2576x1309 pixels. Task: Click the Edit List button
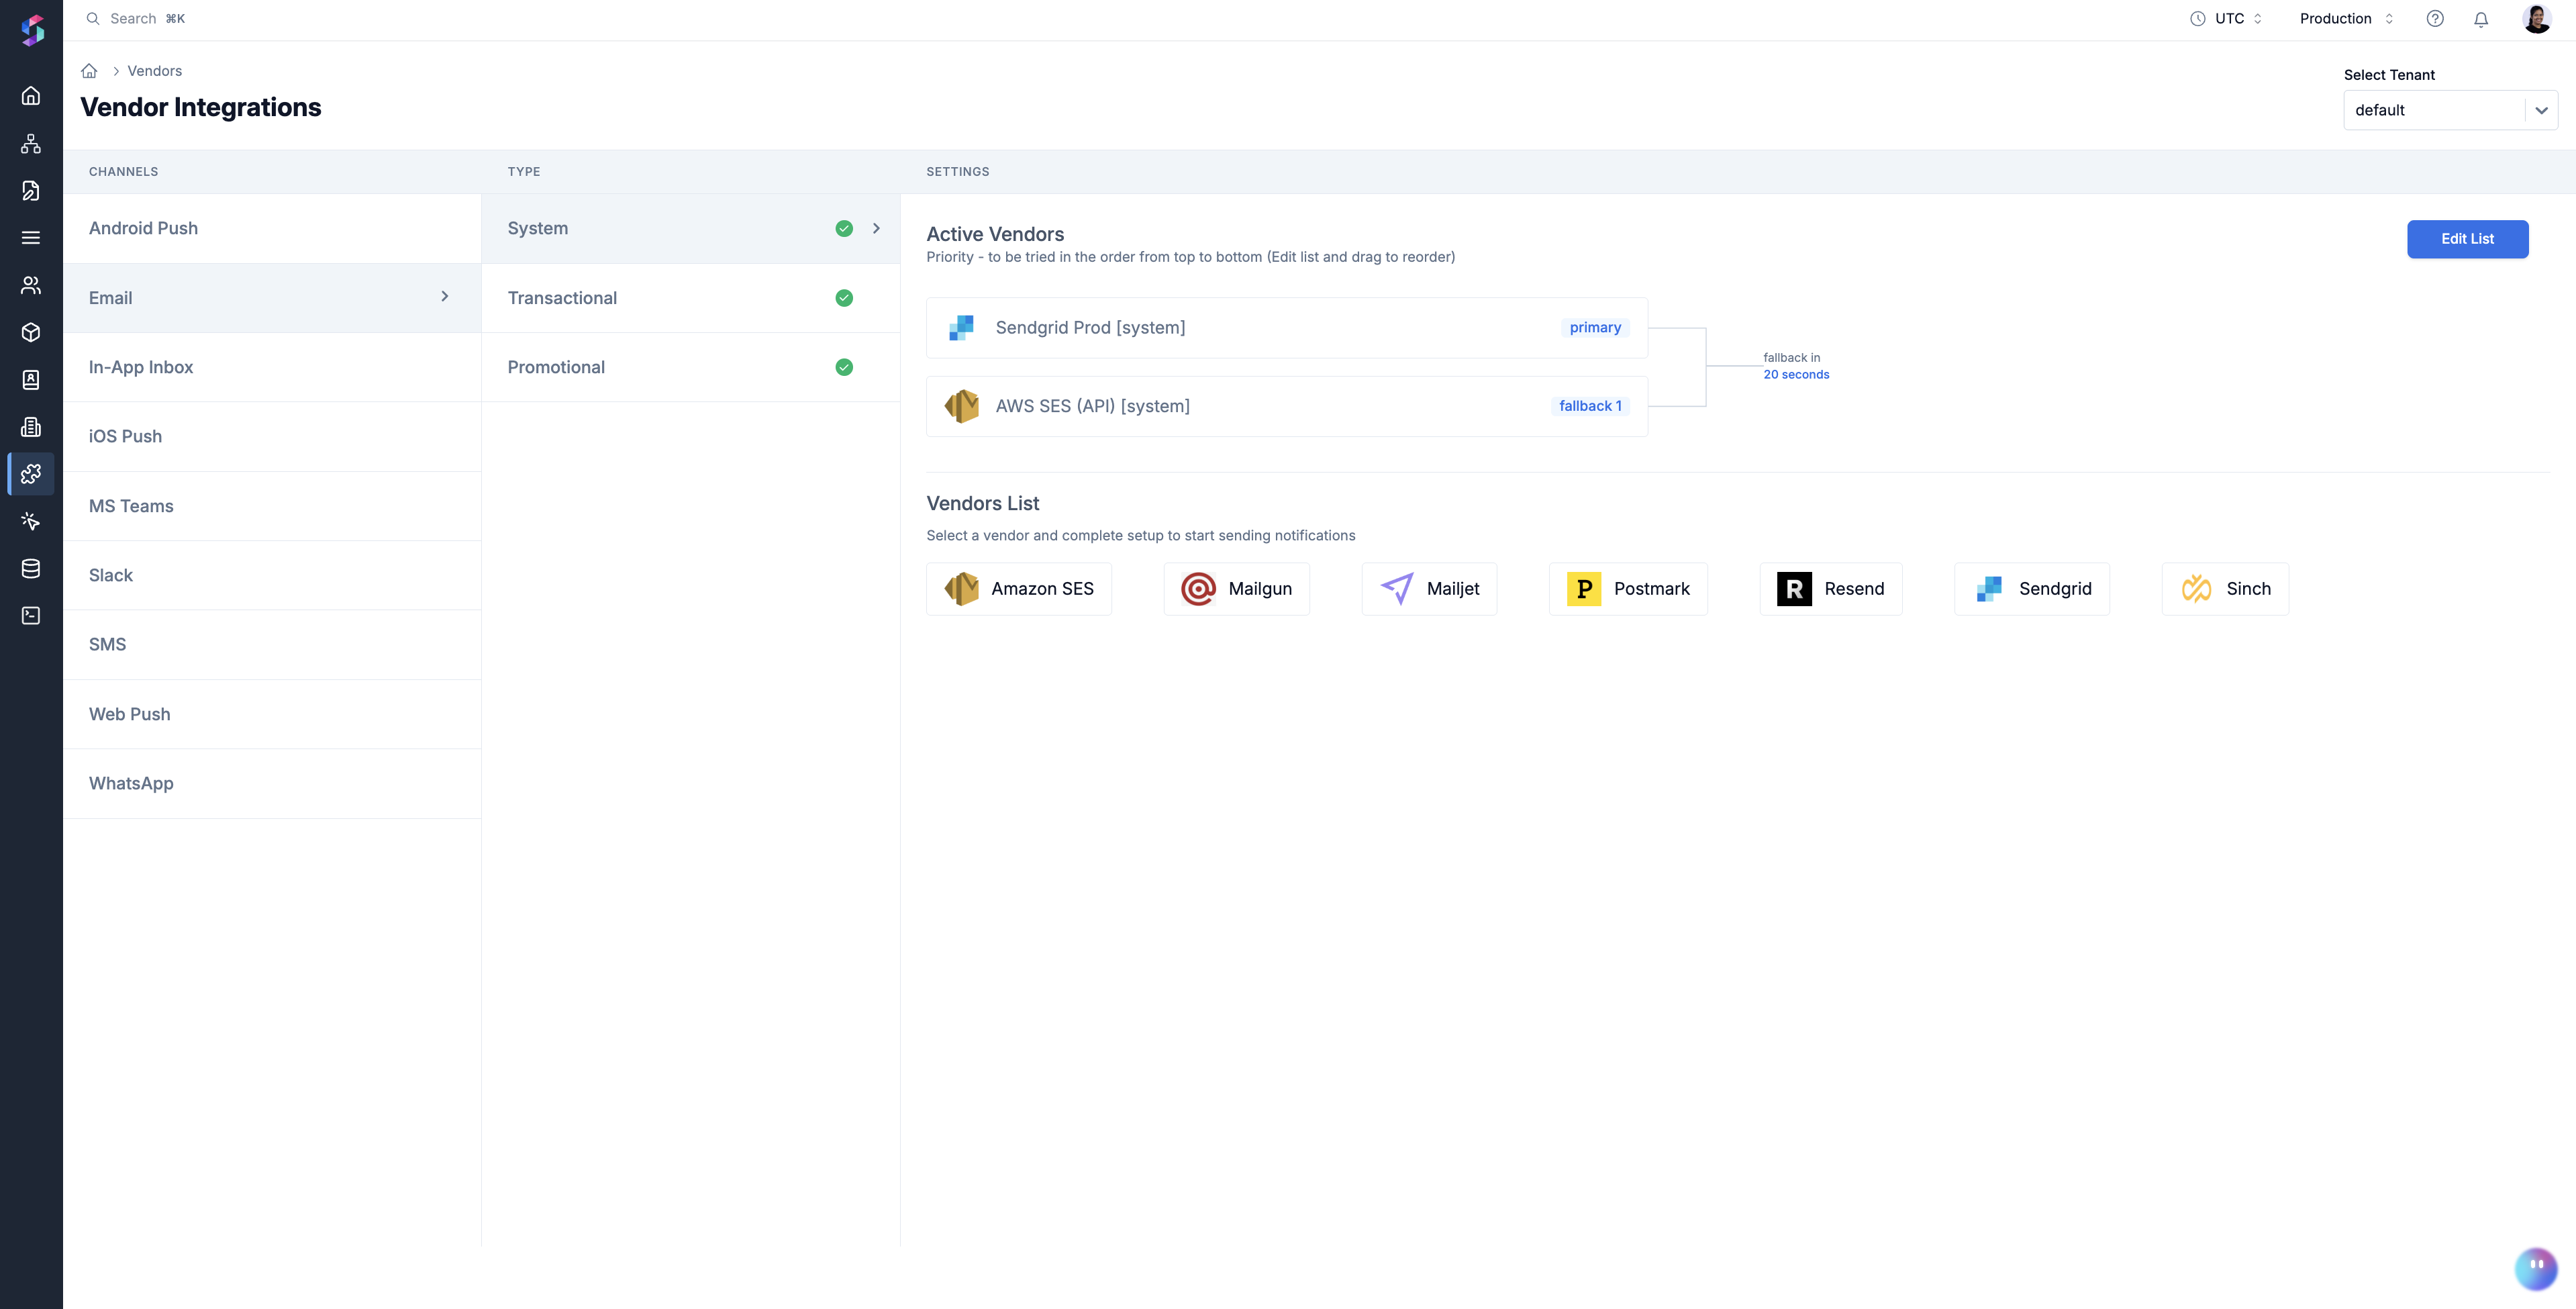[x=2467, y=239]
